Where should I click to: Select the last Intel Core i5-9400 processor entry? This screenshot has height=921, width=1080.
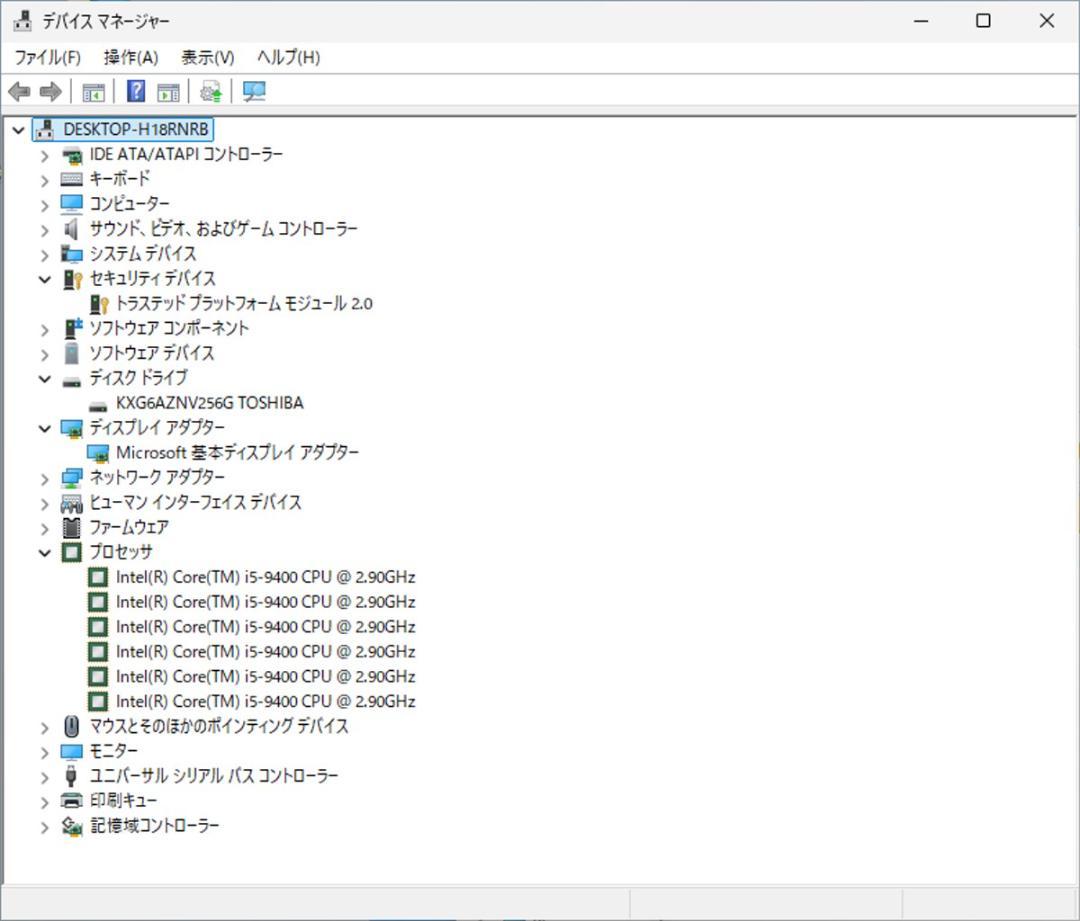[265, 701]
